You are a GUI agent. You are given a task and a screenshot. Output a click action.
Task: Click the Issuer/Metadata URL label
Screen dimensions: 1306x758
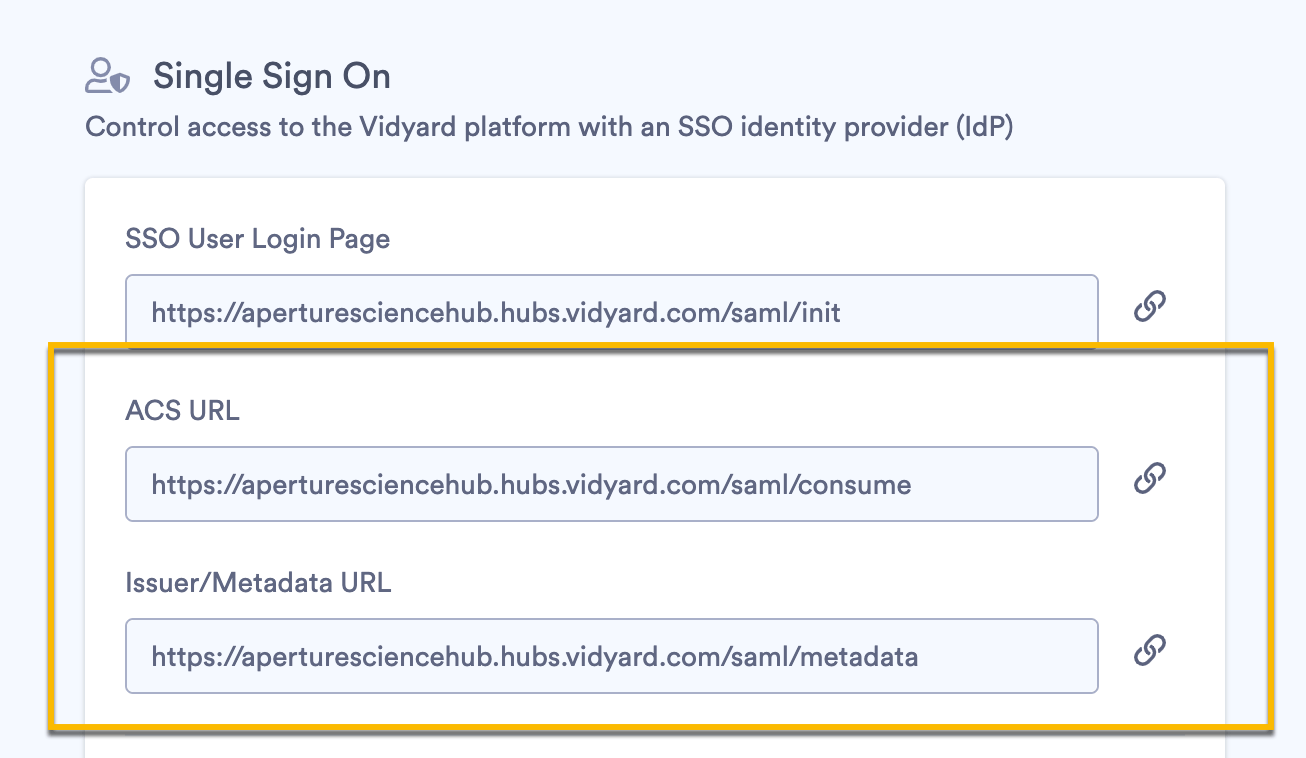257,582
